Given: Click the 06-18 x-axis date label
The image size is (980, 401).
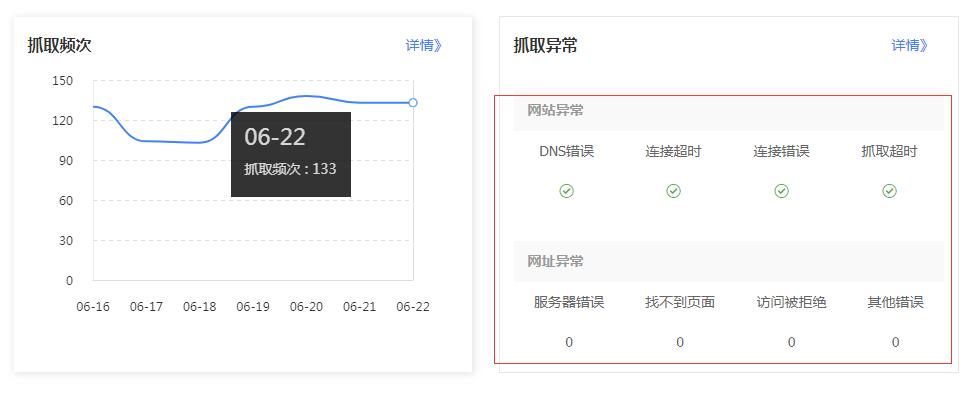Looking at the screenshot, I should 199,307.
